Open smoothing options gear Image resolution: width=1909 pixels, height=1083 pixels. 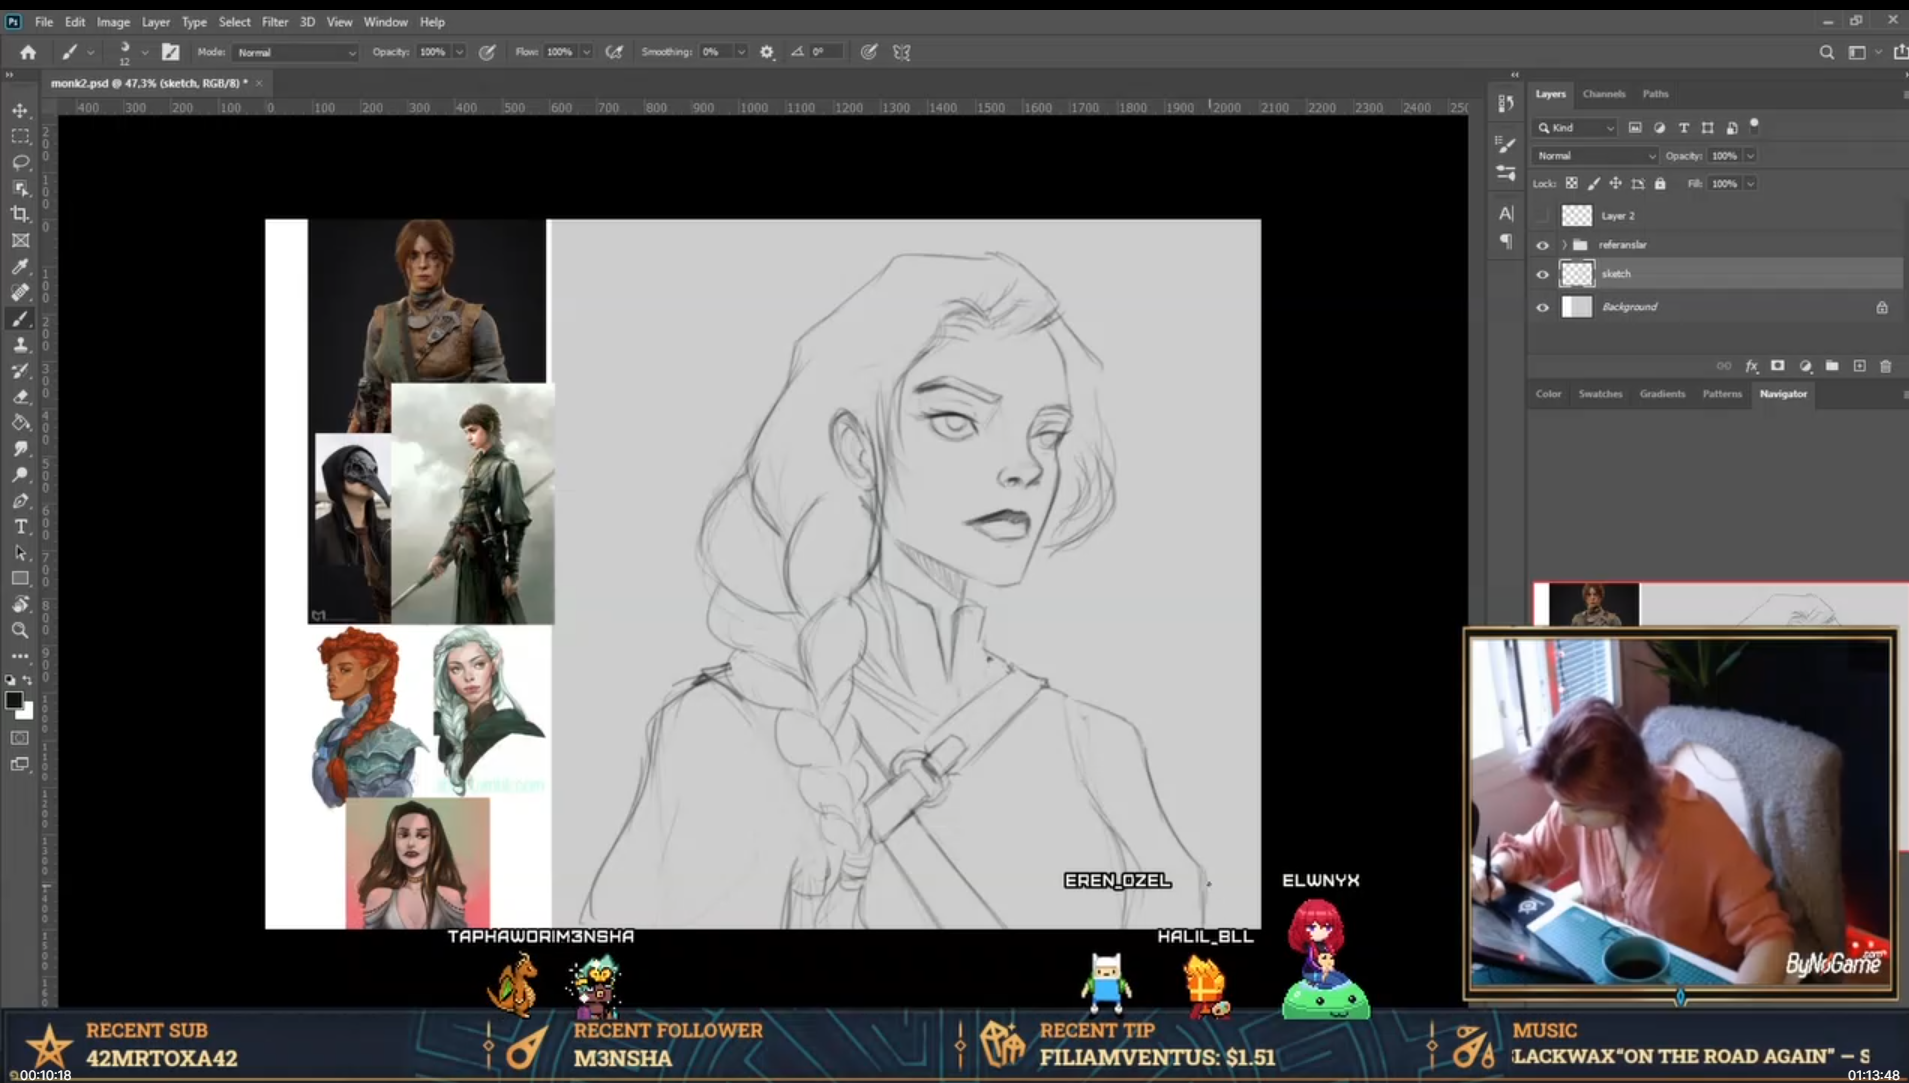(x=767, y=52)
